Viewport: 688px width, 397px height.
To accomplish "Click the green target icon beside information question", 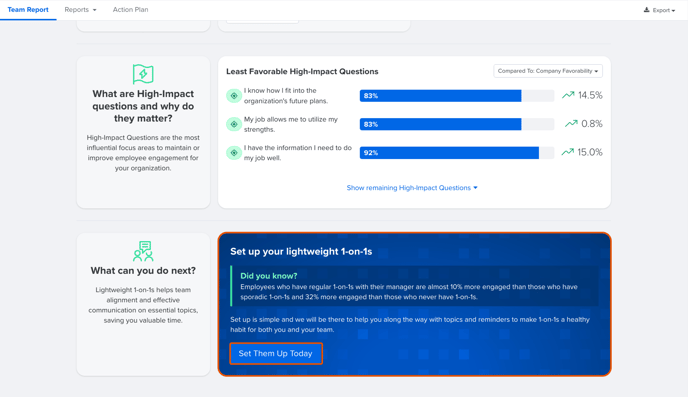I will (234, 153).
